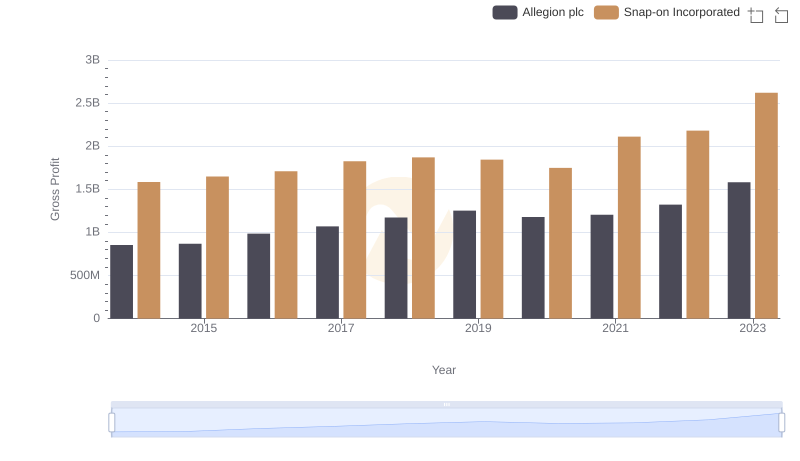
Task: Click the Snap-on bar for 2021
Action: 629,227
